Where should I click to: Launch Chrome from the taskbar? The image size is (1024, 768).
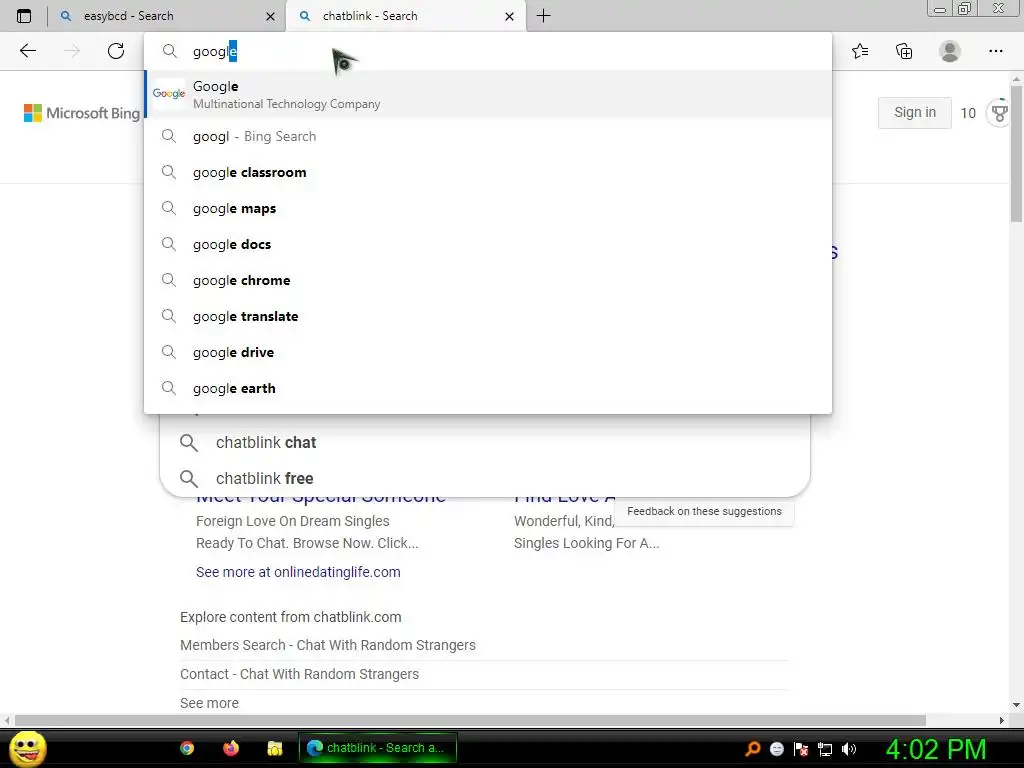187,748
